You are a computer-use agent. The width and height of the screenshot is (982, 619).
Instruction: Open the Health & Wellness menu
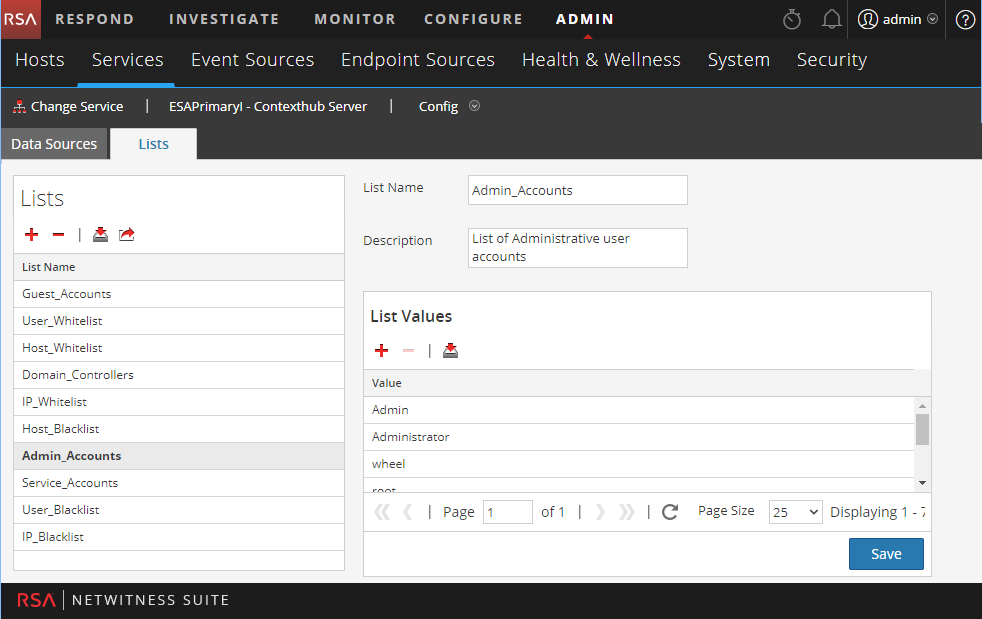pos(601,60)
